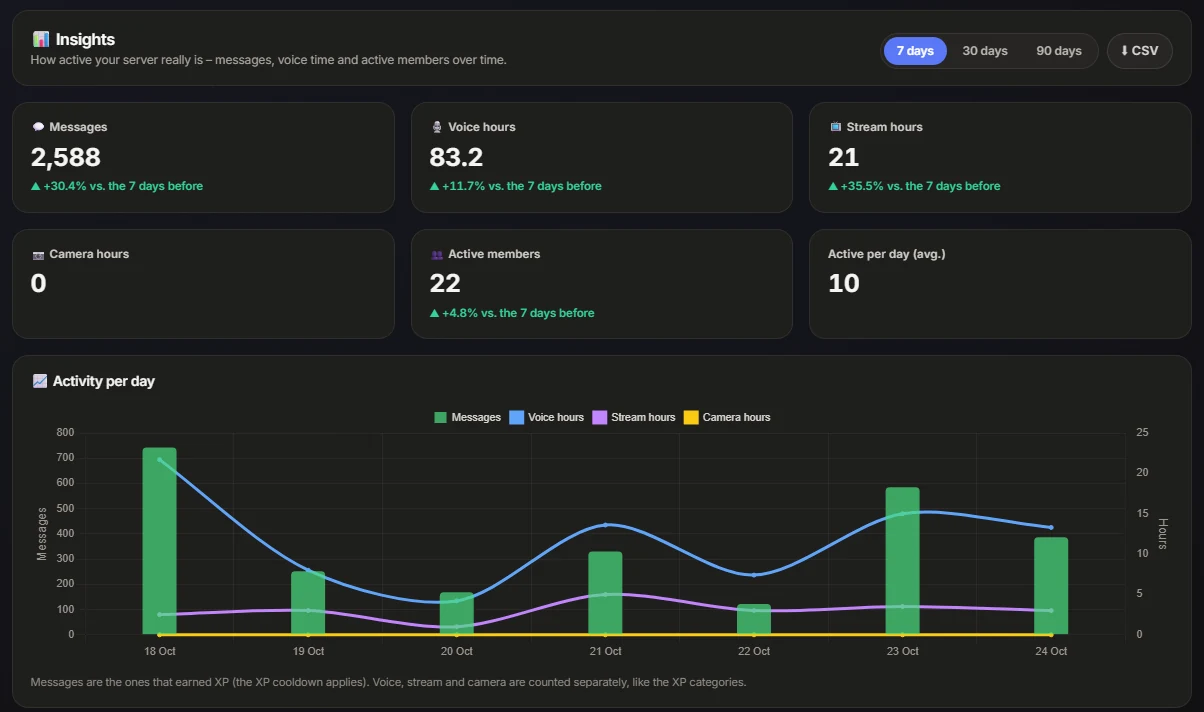Screen dimensions: 1204x712
Task: Click the Messages speech bubble icon
Action: (38, 127)
